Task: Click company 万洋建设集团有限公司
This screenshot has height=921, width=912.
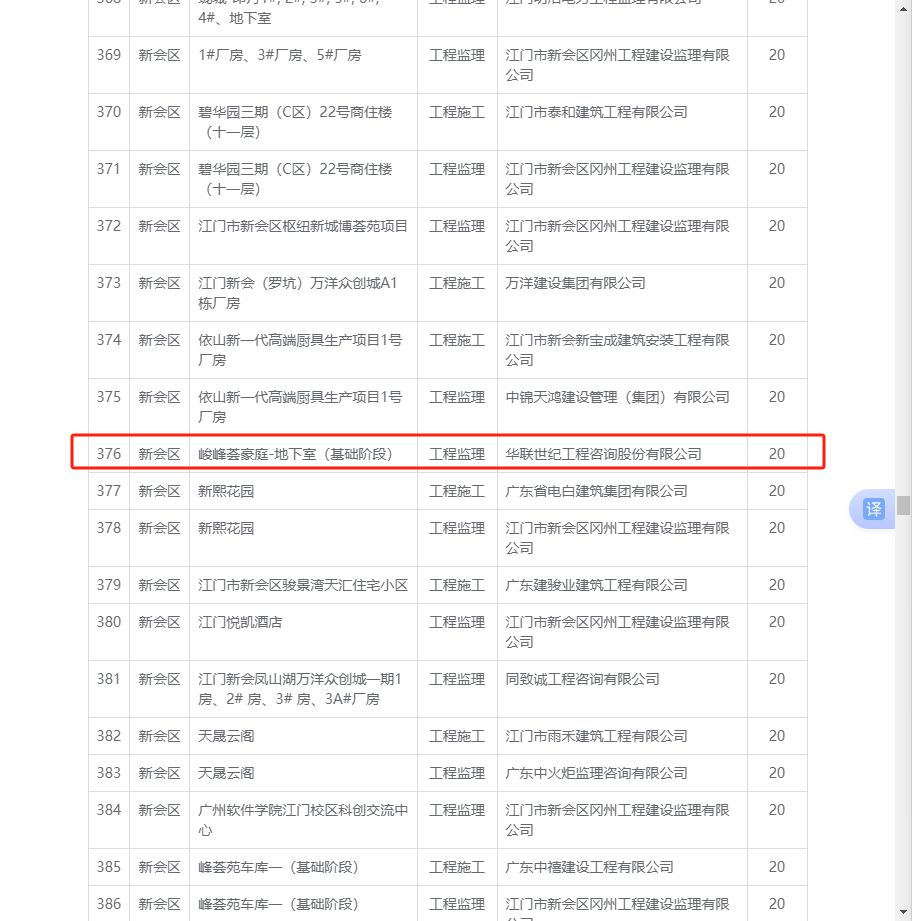Action: click(x=575, y=283)
